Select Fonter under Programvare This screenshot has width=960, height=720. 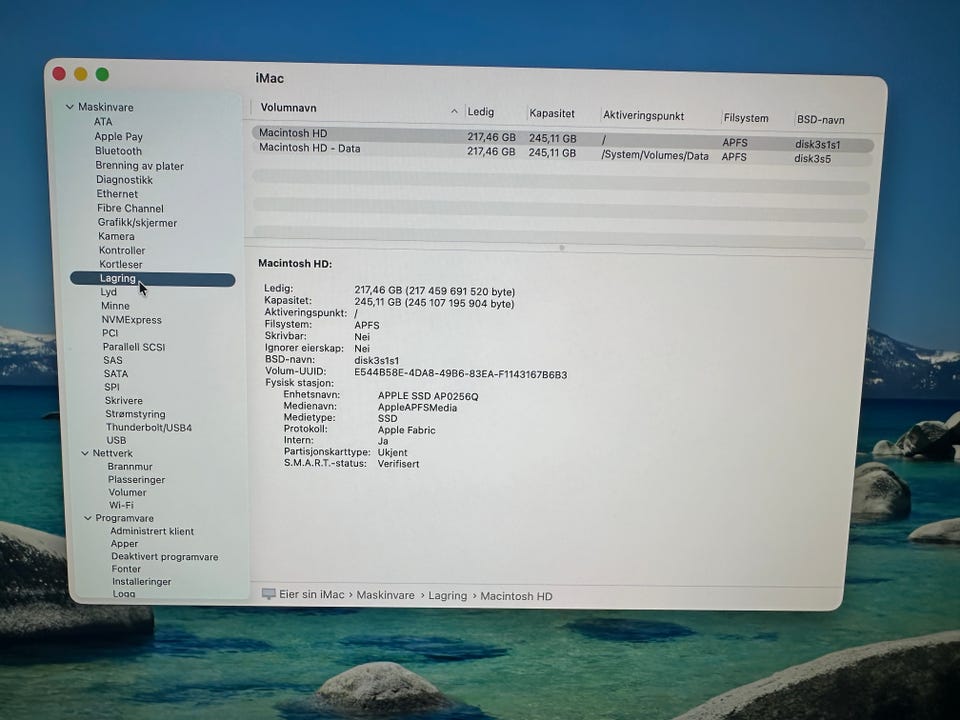click(x=126, y=569)
